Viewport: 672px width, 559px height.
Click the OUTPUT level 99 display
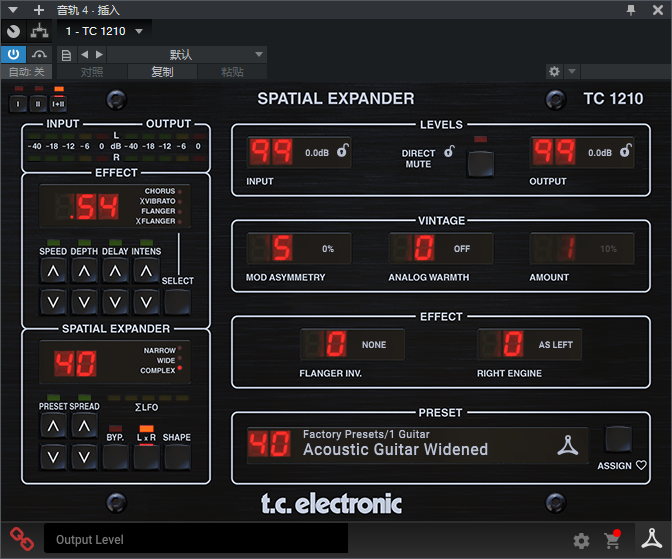point(554,152)
